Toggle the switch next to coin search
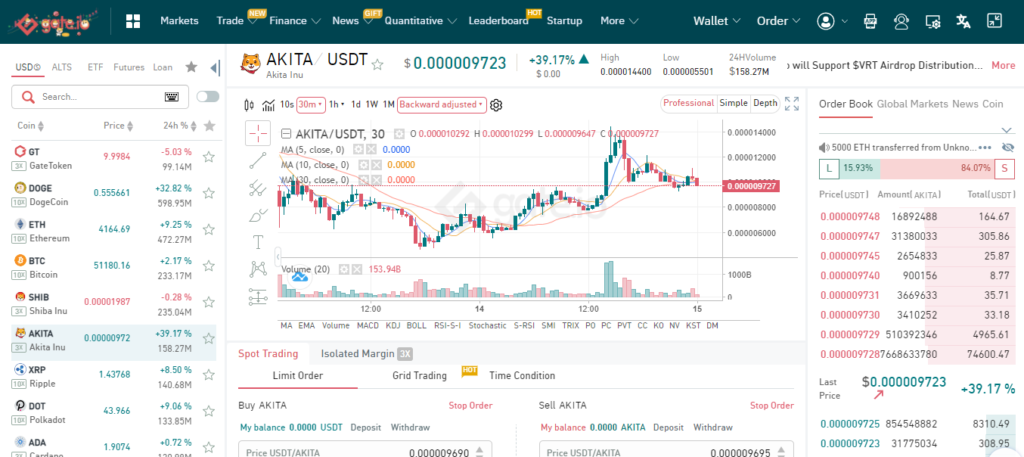Screen dimensions: 1024x457 [208, 97]
